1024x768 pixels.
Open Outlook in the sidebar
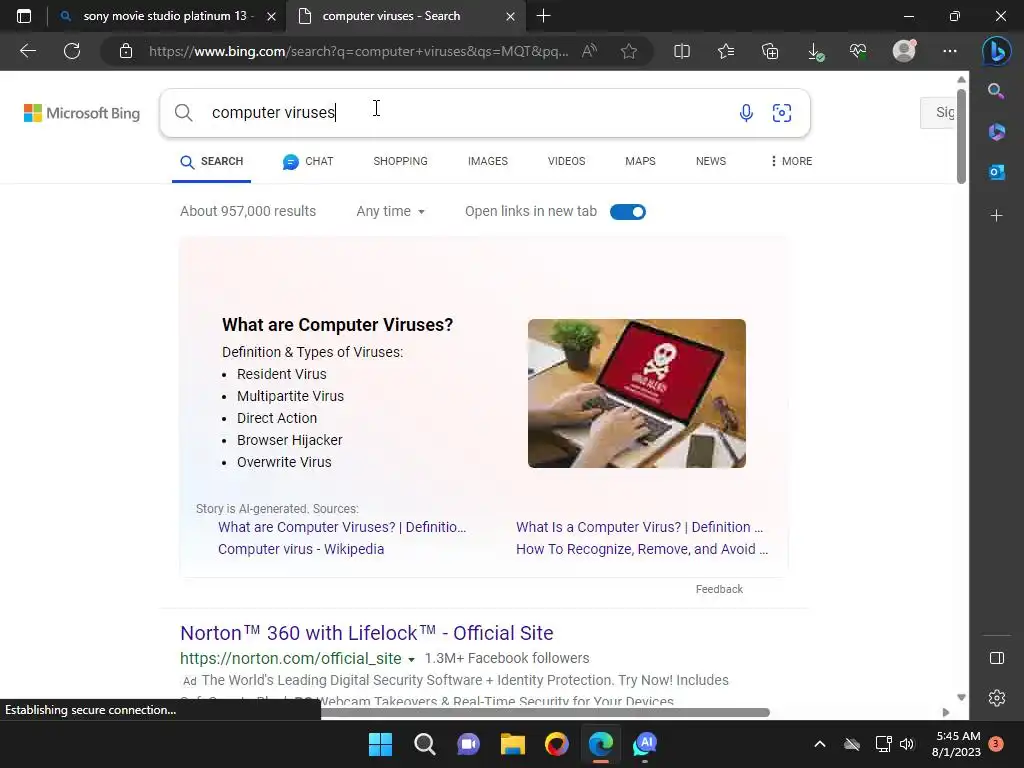996,172
